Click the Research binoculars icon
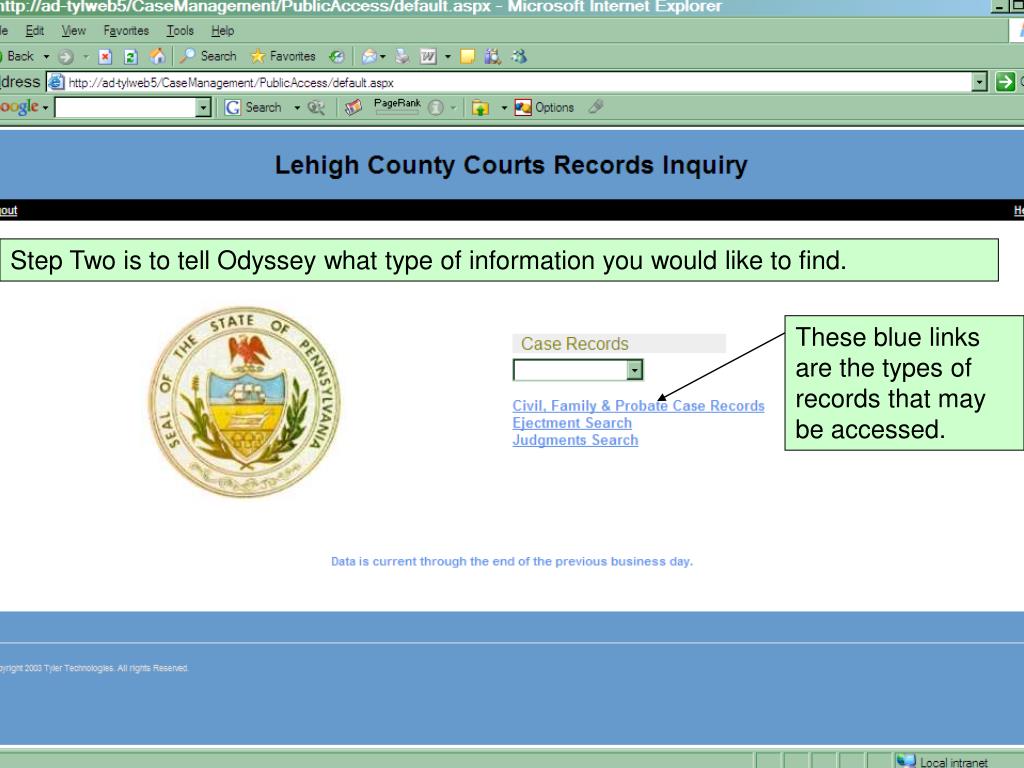 492,57
